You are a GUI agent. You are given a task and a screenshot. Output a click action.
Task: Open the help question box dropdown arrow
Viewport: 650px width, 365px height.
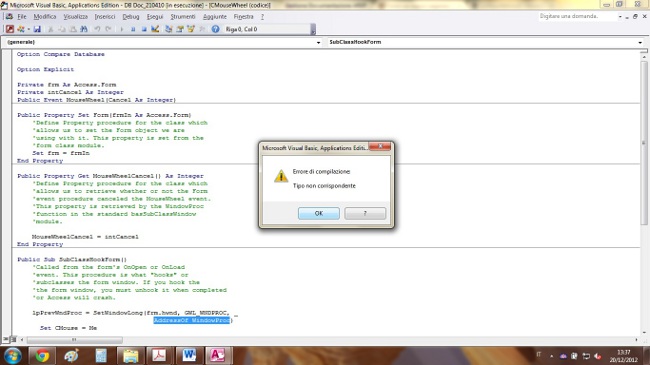coord(620,17)
